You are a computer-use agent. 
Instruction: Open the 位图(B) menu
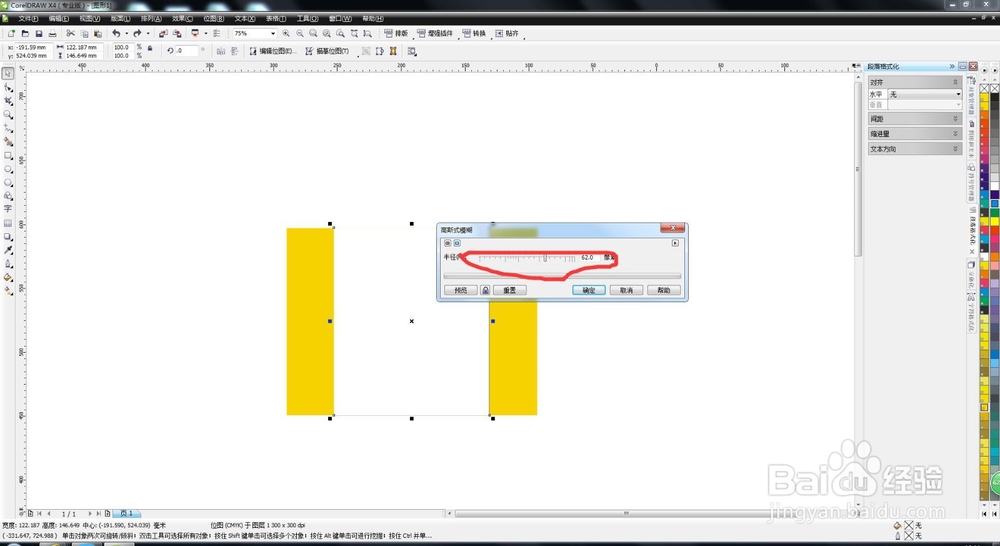click(x=214, y=18)
